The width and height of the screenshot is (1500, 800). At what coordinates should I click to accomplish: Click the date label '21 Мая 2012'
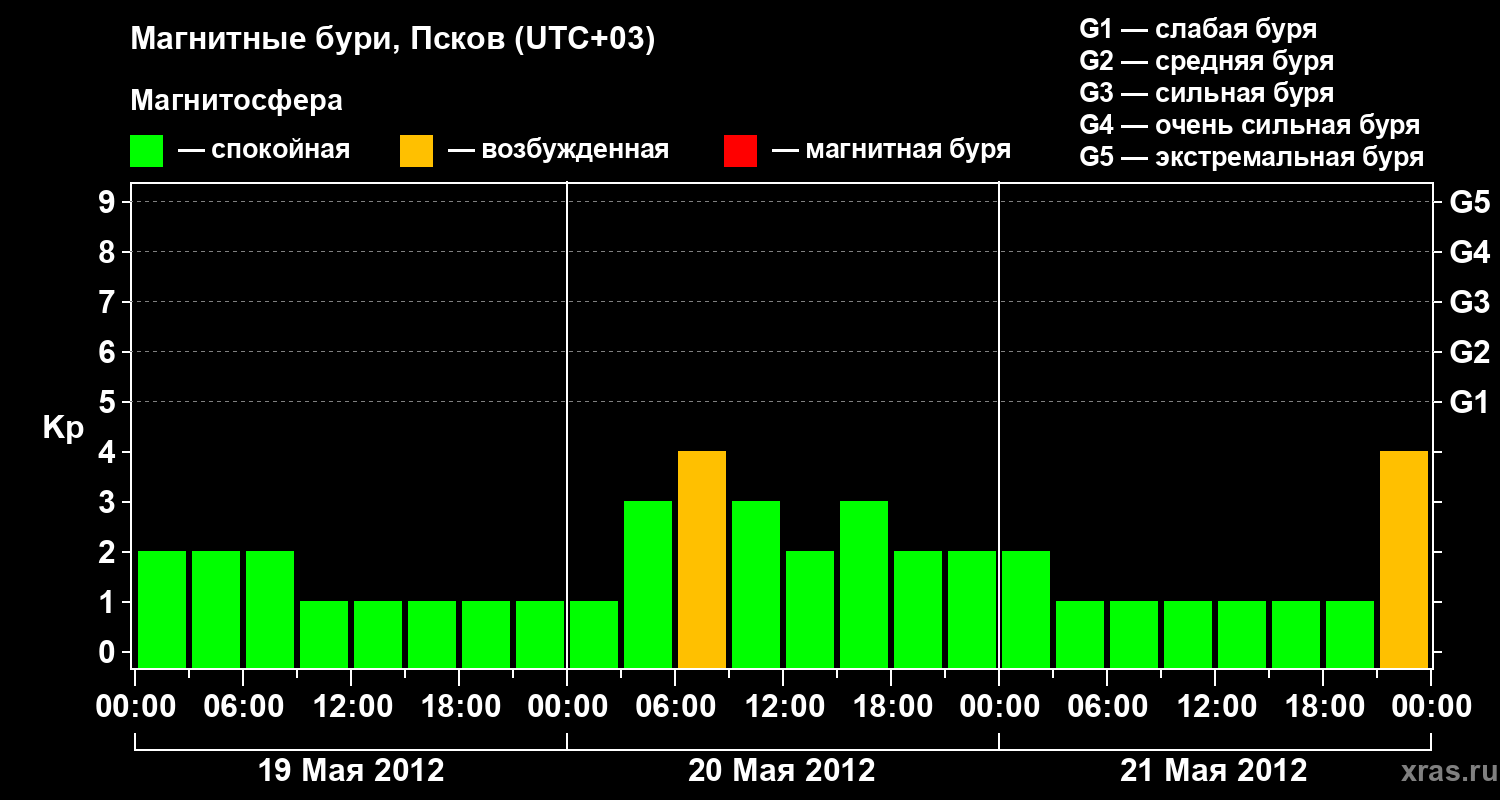[1214, 771]
